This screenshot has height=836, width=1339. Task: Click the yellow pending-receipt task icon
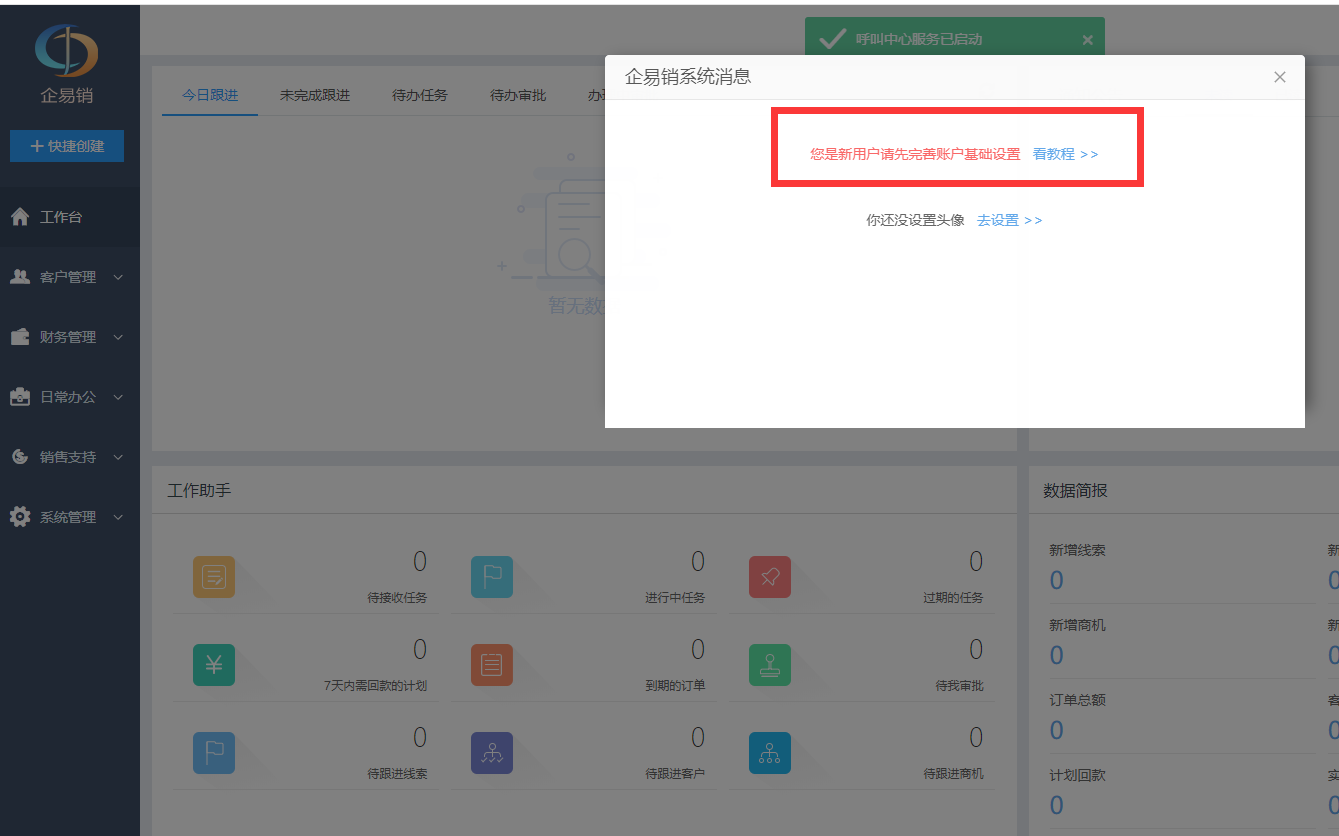point(214,577)
